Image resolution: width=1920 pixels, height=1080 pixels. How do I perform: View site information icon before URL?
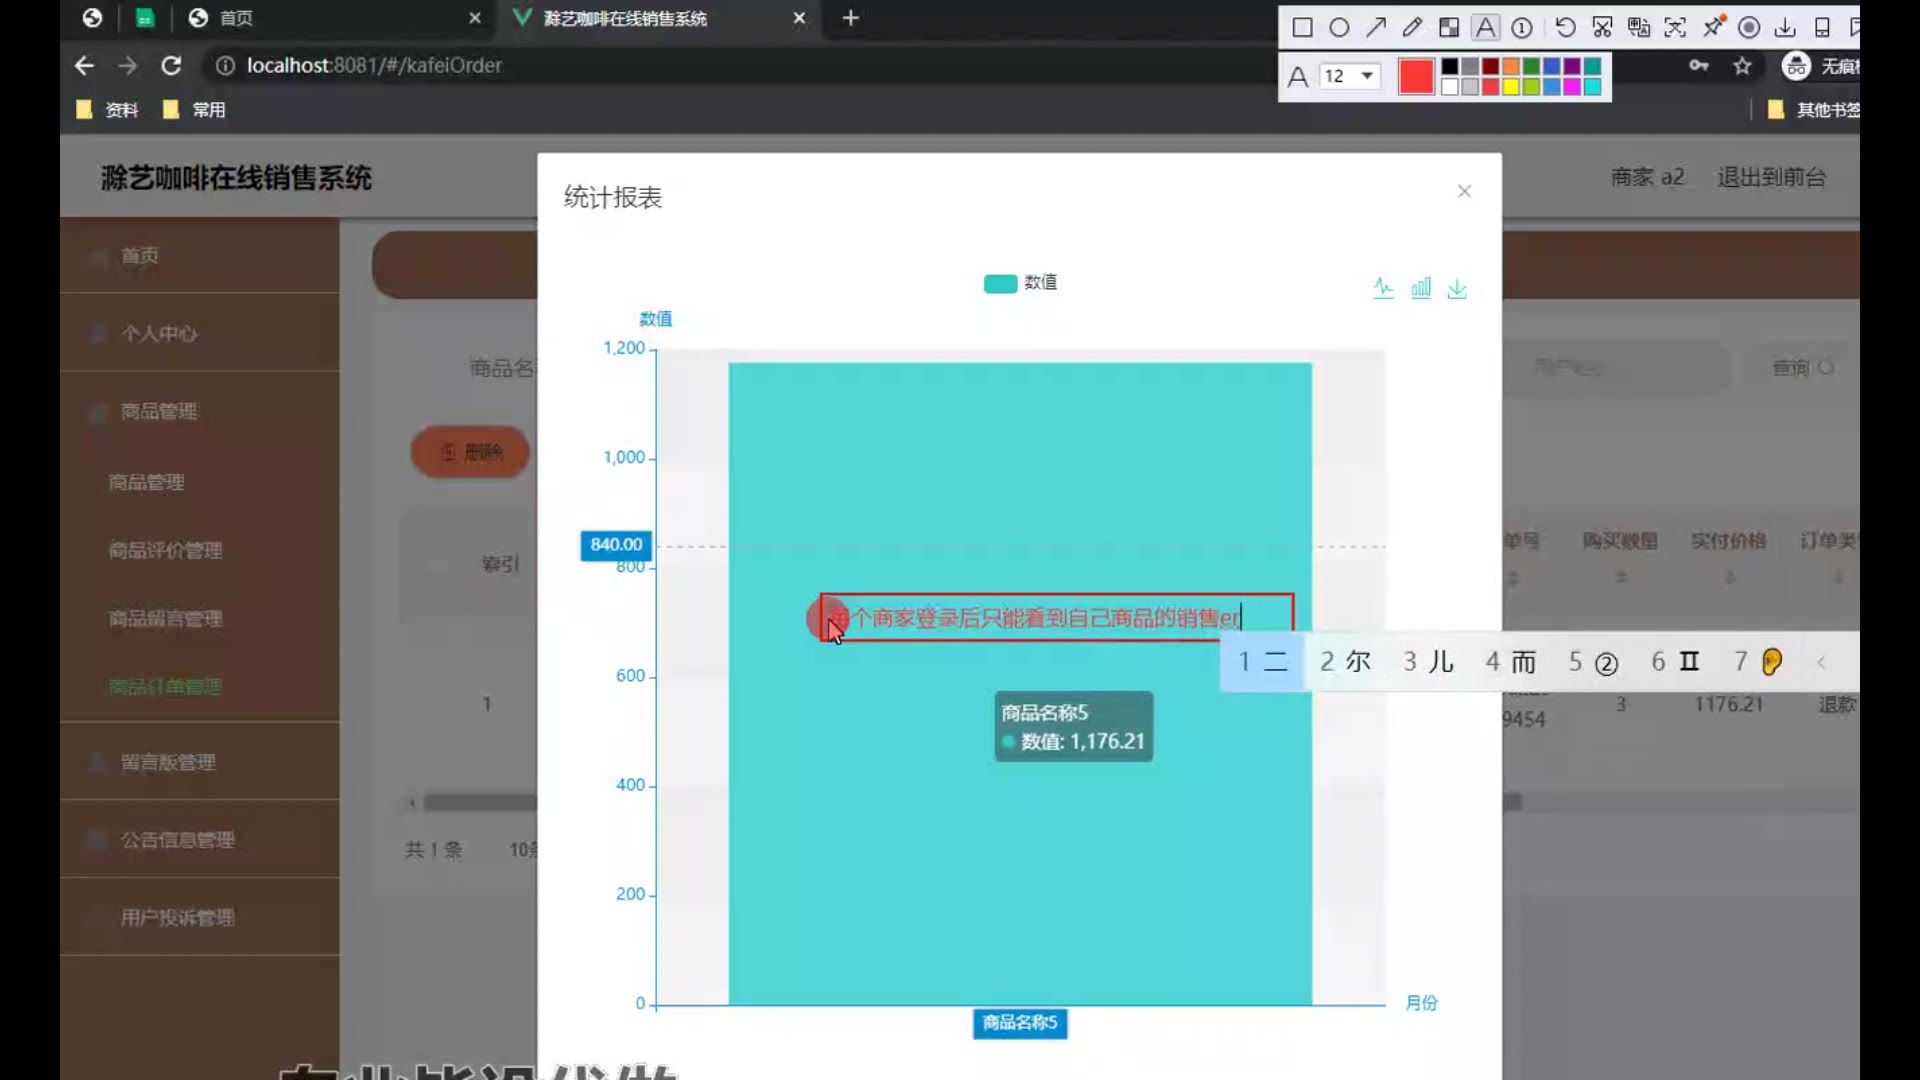(x=225, y=66)
